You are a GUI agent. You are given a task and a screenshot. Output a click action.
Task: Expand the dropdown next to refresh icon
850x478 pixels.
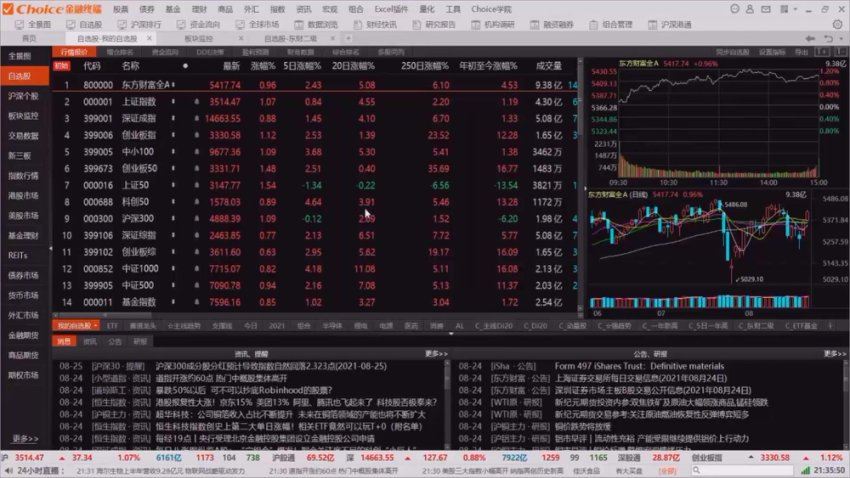[841, 38]
